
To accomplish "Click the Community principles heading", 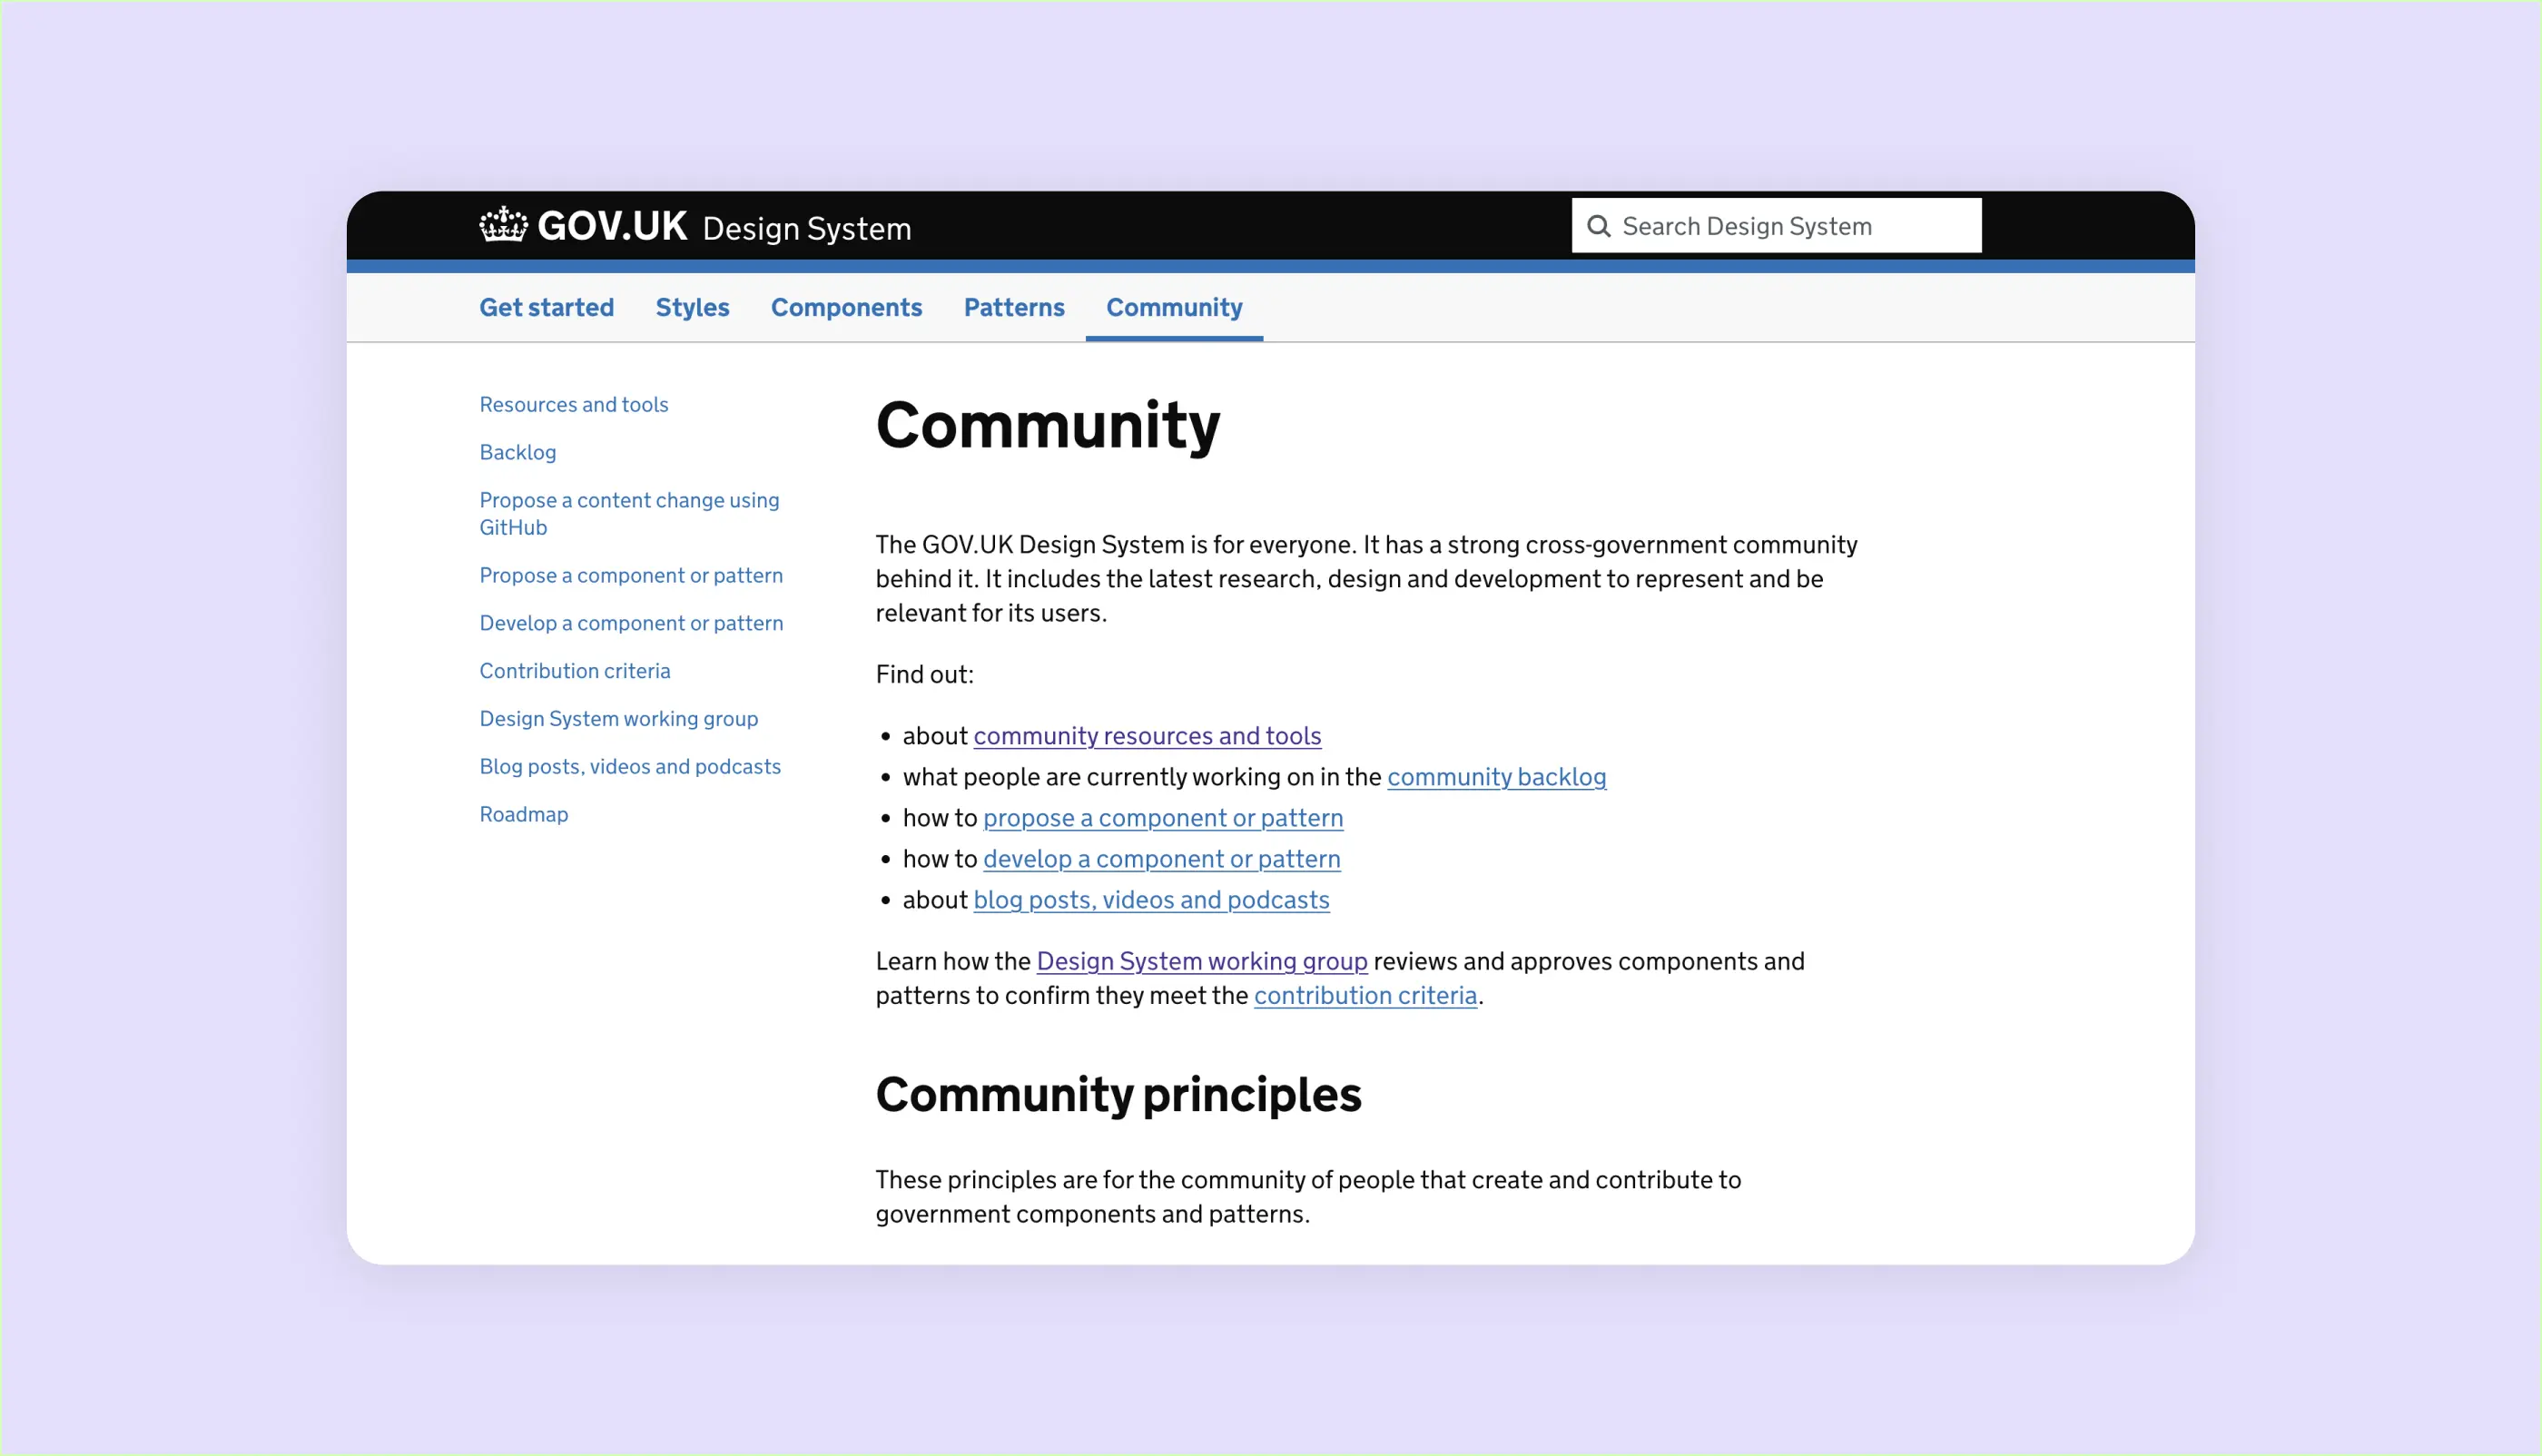I will (1118, 1094).
